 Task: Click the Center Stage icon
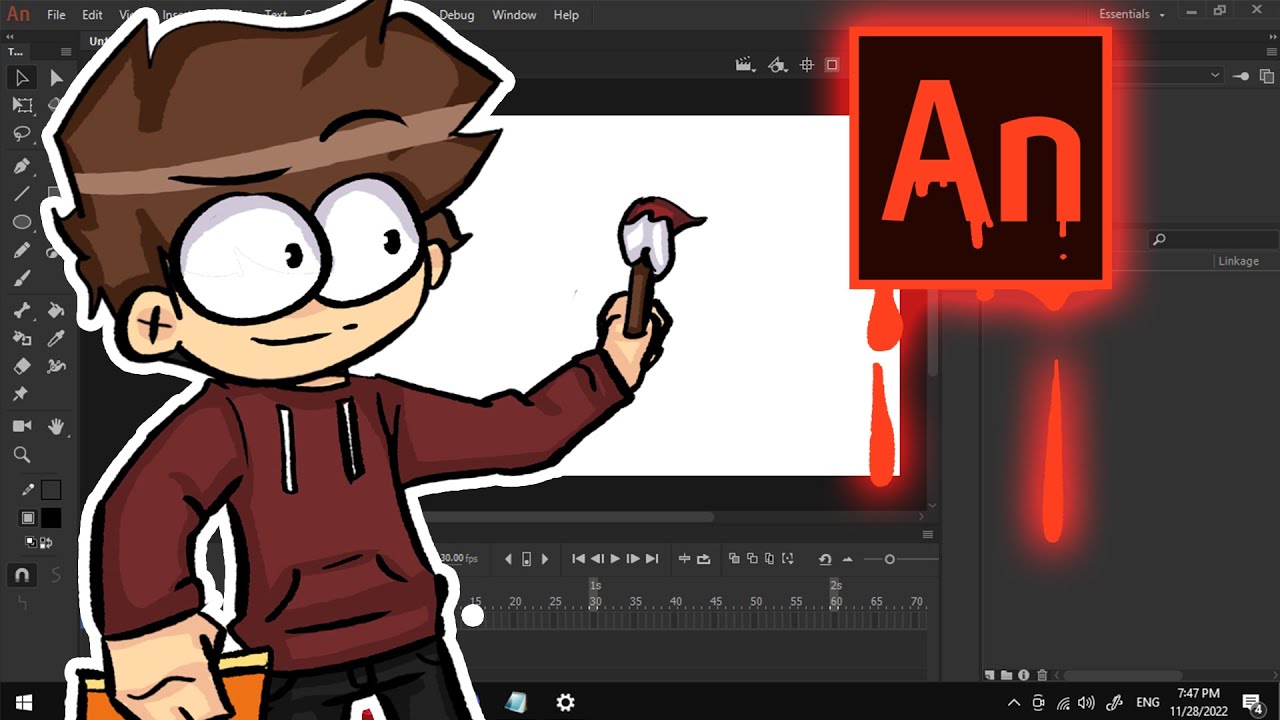click(807, 65)
